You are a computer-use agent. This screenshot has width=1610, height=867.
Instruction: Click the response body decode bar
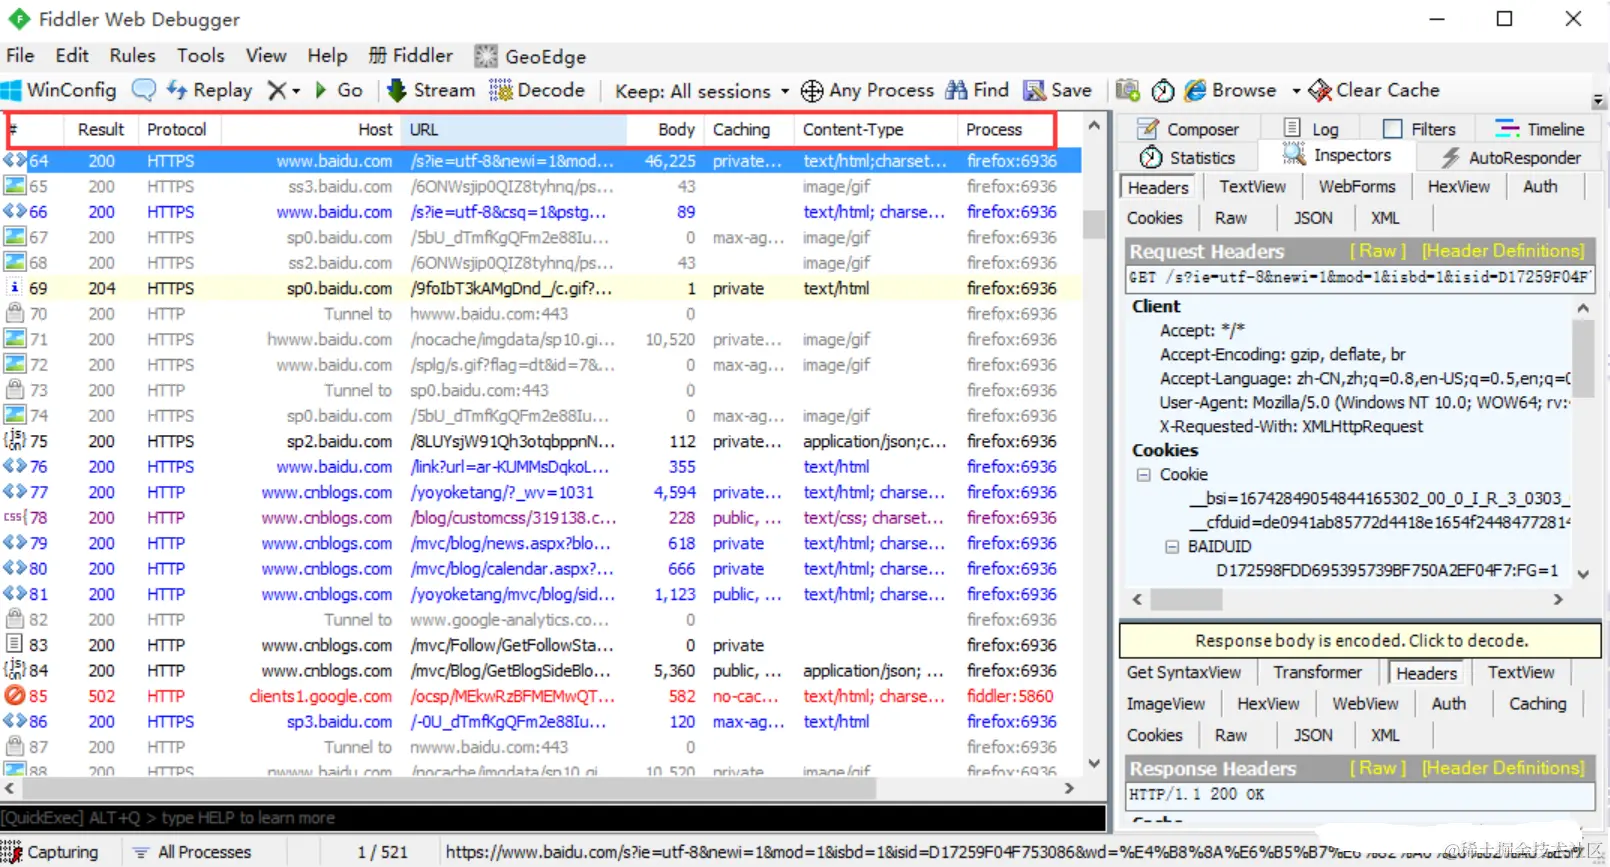[1360, 641]
